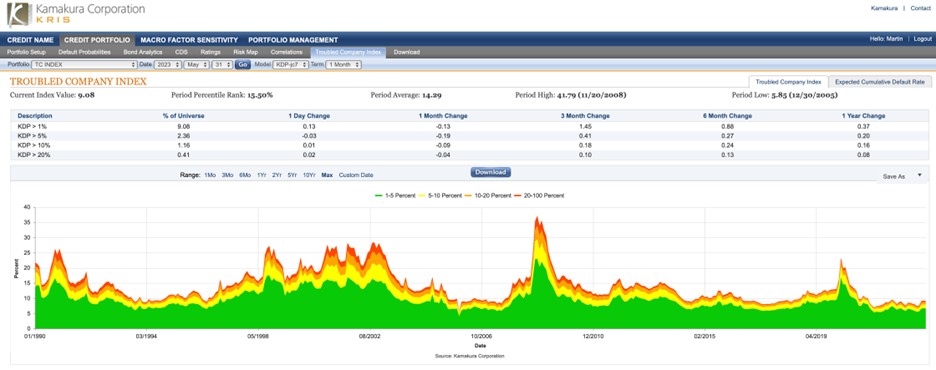Screen dimensions: 936x370
Task: Open the CREDIT NAME main tab
Action: (30, 40)
